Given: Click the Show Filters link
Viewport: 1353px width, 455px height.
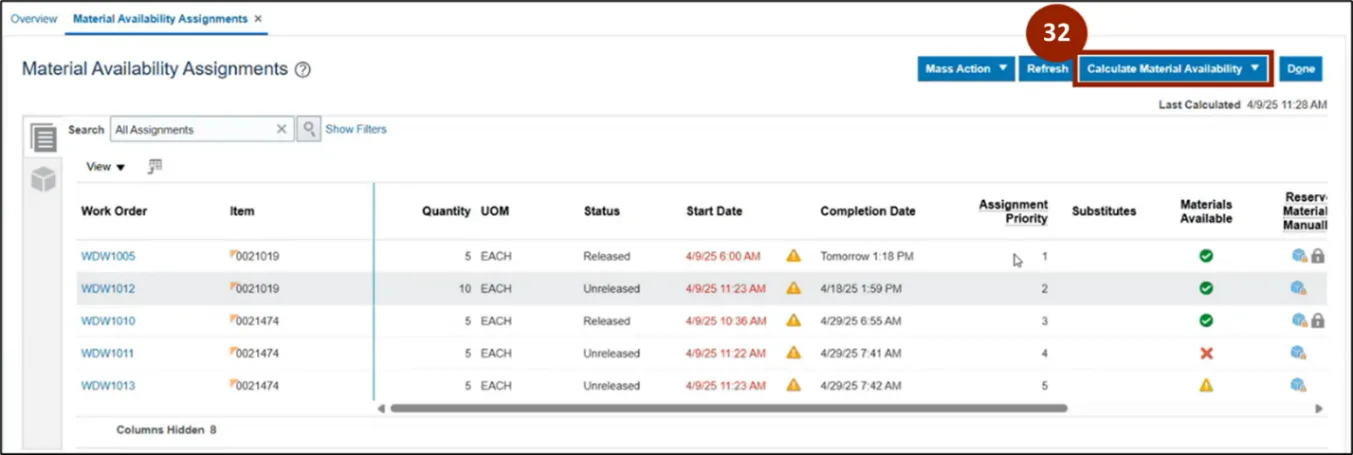Looking at the screenshot, I should coord(356,129).
